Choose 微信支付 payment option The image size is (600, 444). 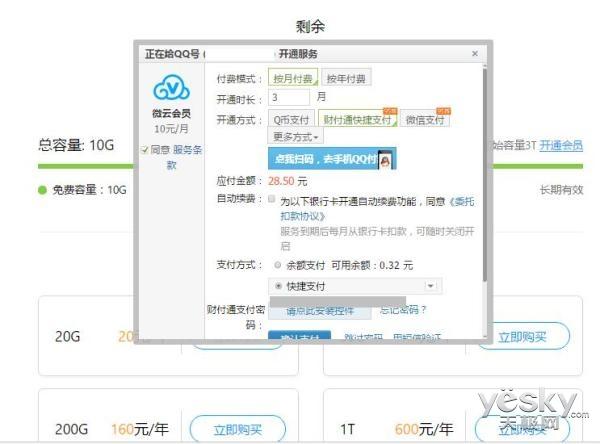coord(425,119)
